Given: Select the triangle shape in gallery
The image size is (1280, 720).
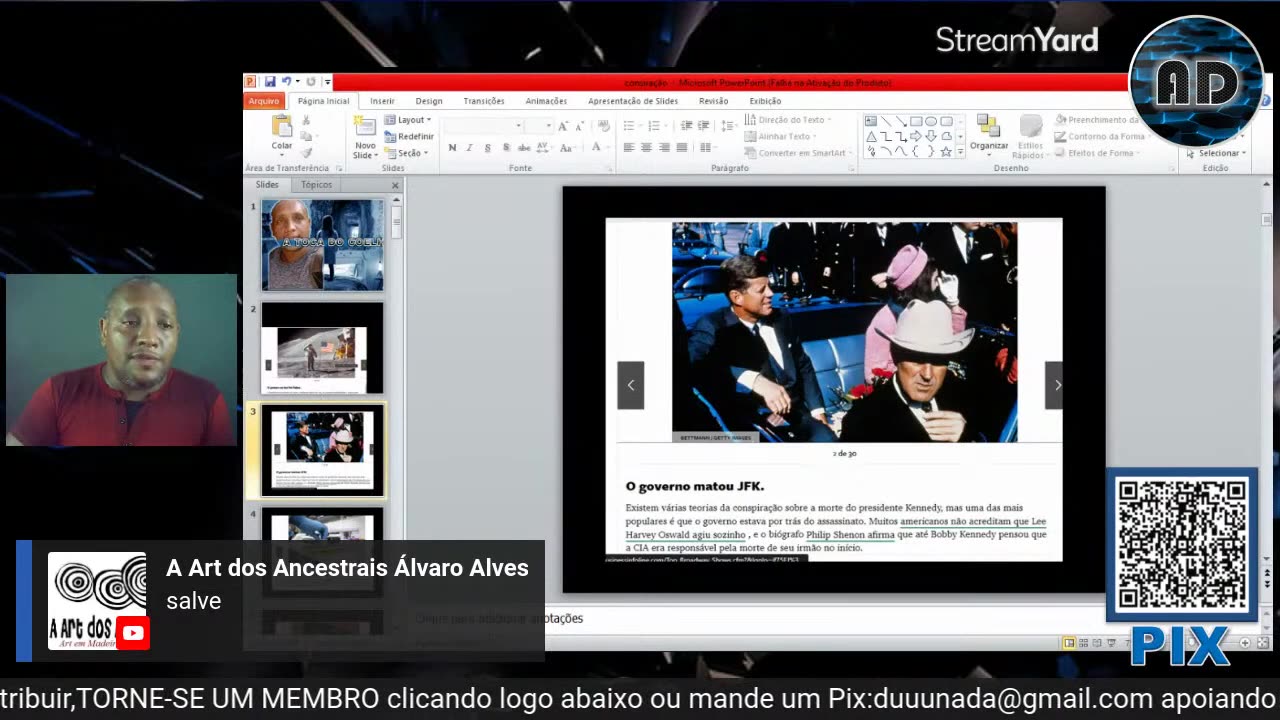Looking at the screenshot, I should tap(871, 136).
